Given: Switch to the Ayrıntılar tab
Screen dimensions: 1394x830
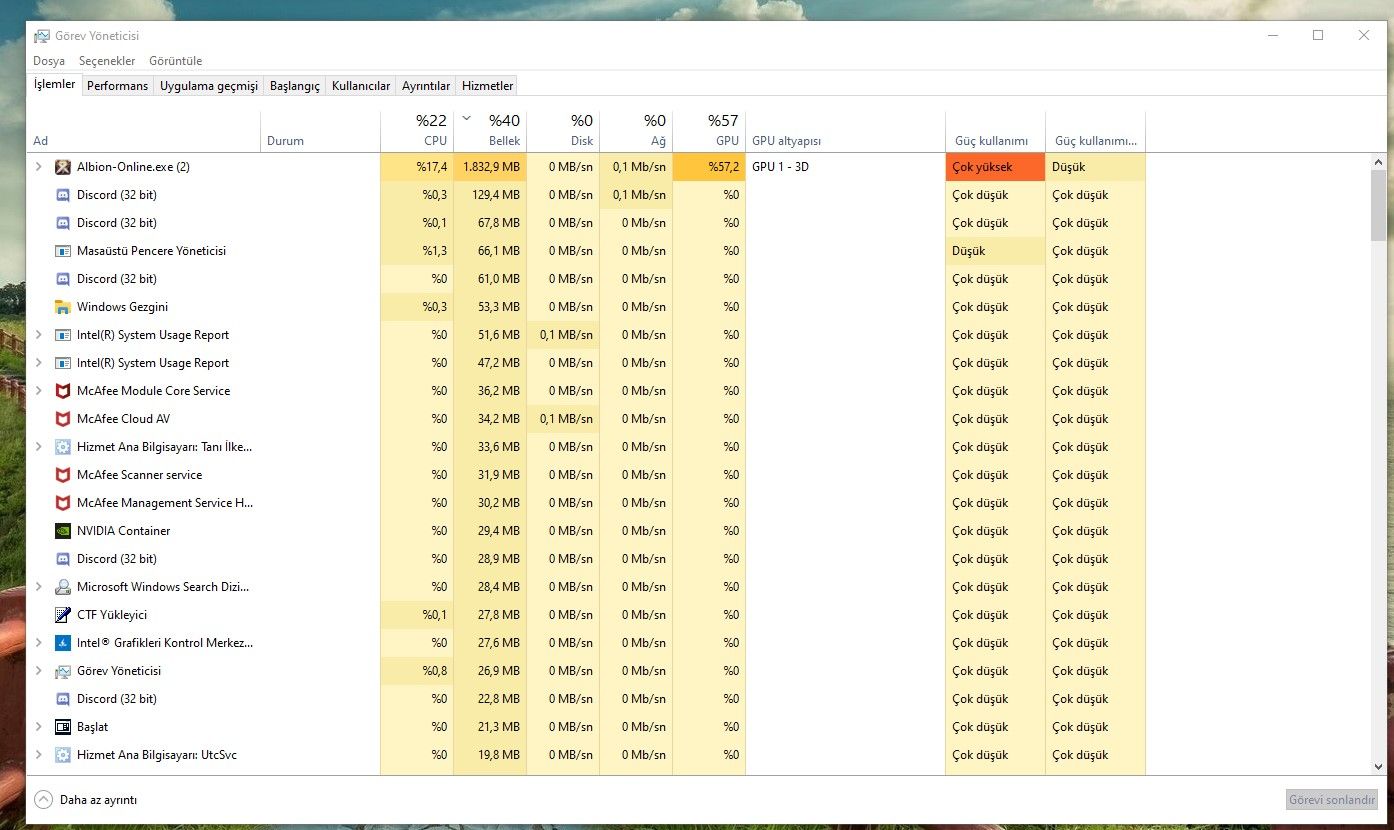Looking at the screenshot, I should 426,86.
